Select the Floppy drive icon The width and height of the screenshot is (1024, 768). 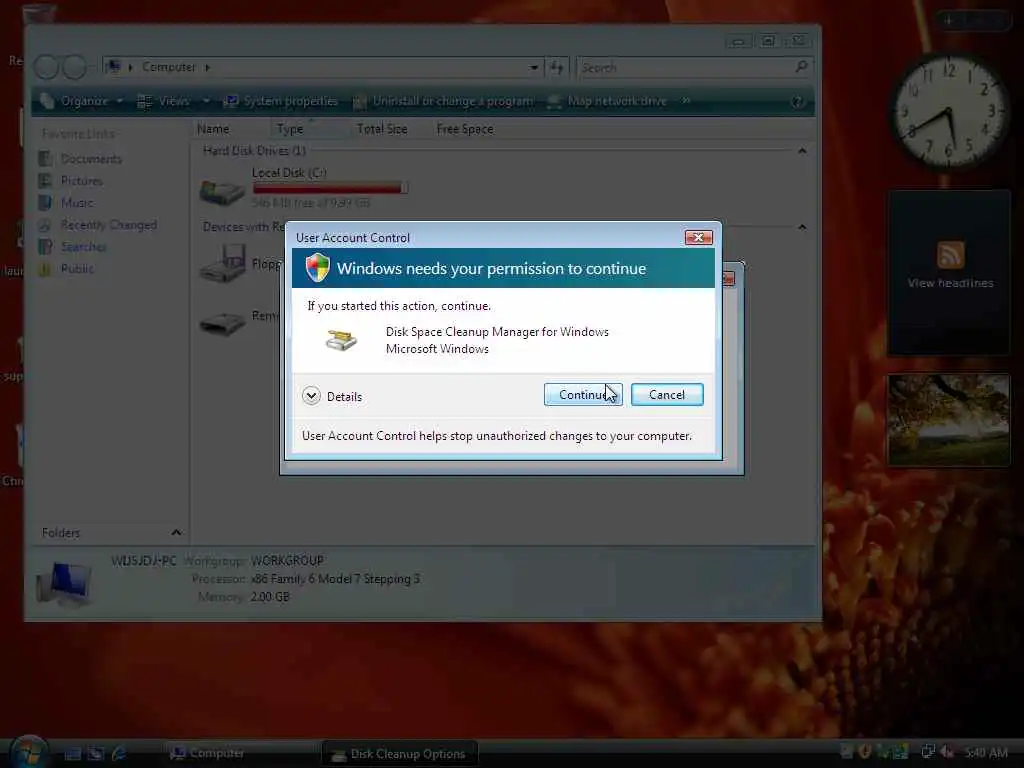[x=222, y=263]
